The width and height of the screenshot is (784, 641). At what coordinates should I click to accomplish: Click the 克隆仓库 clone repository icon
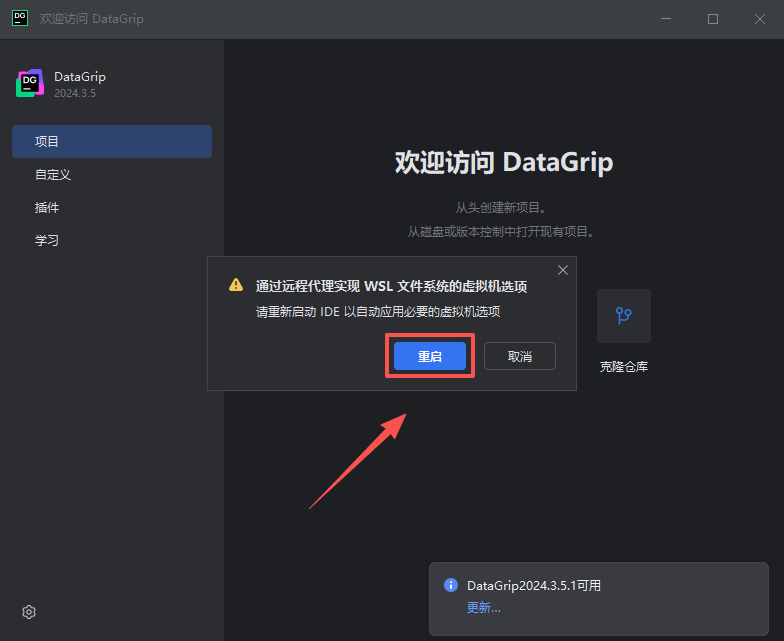(x=624, y=316)
